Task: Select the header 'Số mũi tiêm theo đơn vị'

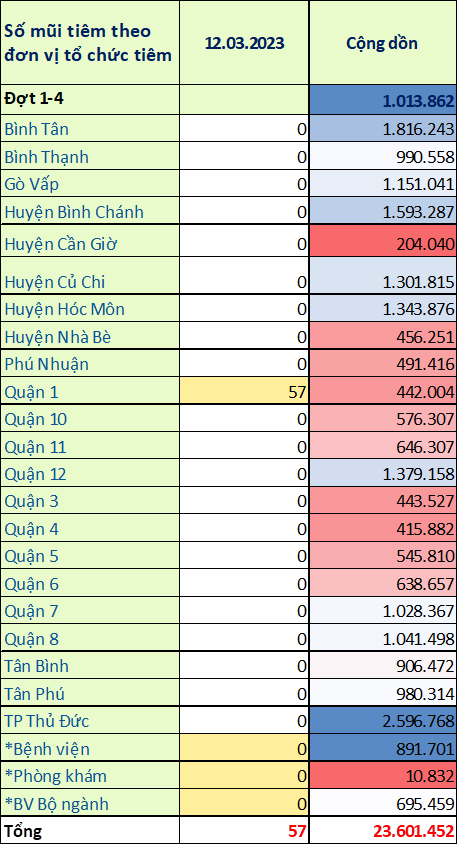Action: click(x=90, y=43)
